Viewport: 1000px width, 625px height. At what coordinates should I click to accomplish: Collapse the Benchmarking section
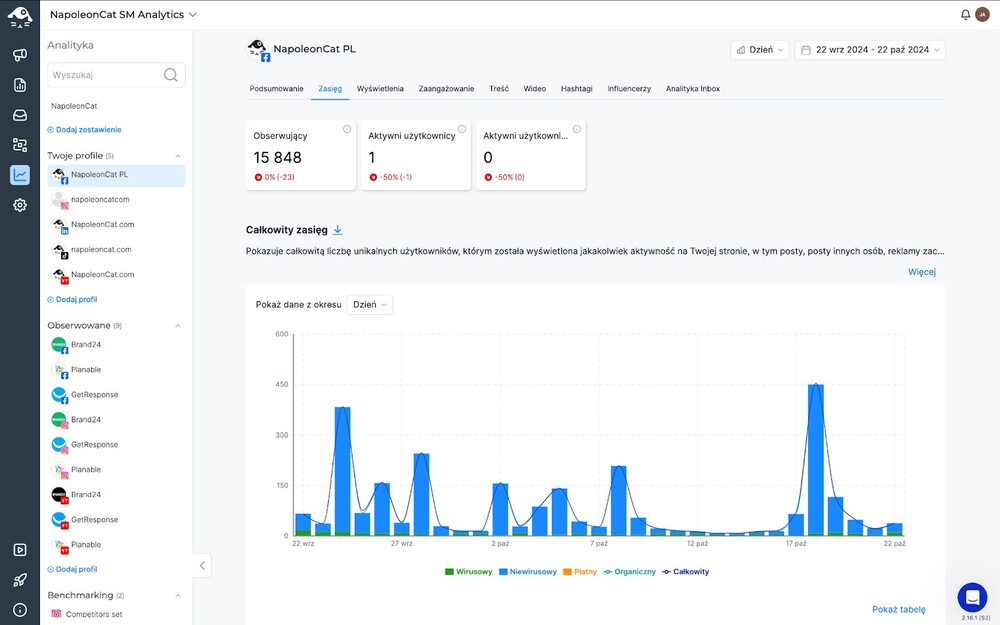(x=178, y=595)
